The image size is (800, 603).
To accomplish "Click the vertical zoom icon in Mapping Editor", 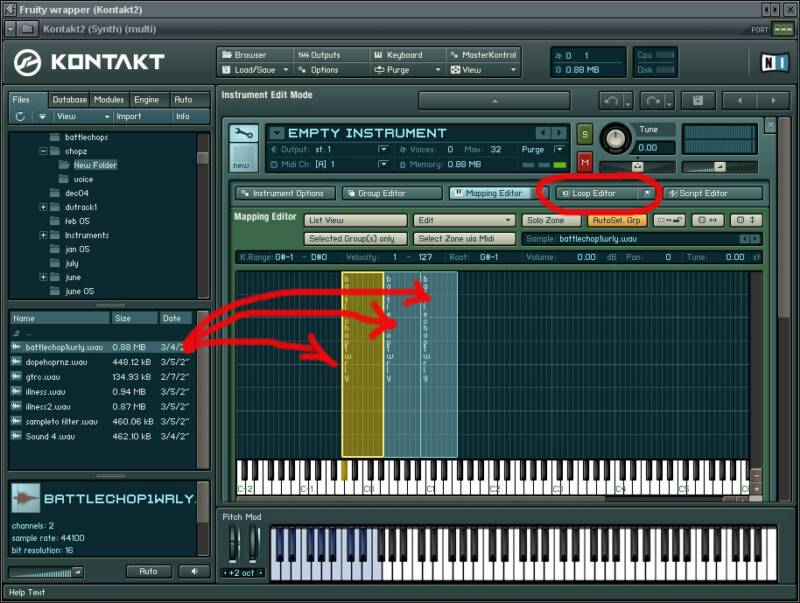I will pyautogui.click(x=745, y=220).
